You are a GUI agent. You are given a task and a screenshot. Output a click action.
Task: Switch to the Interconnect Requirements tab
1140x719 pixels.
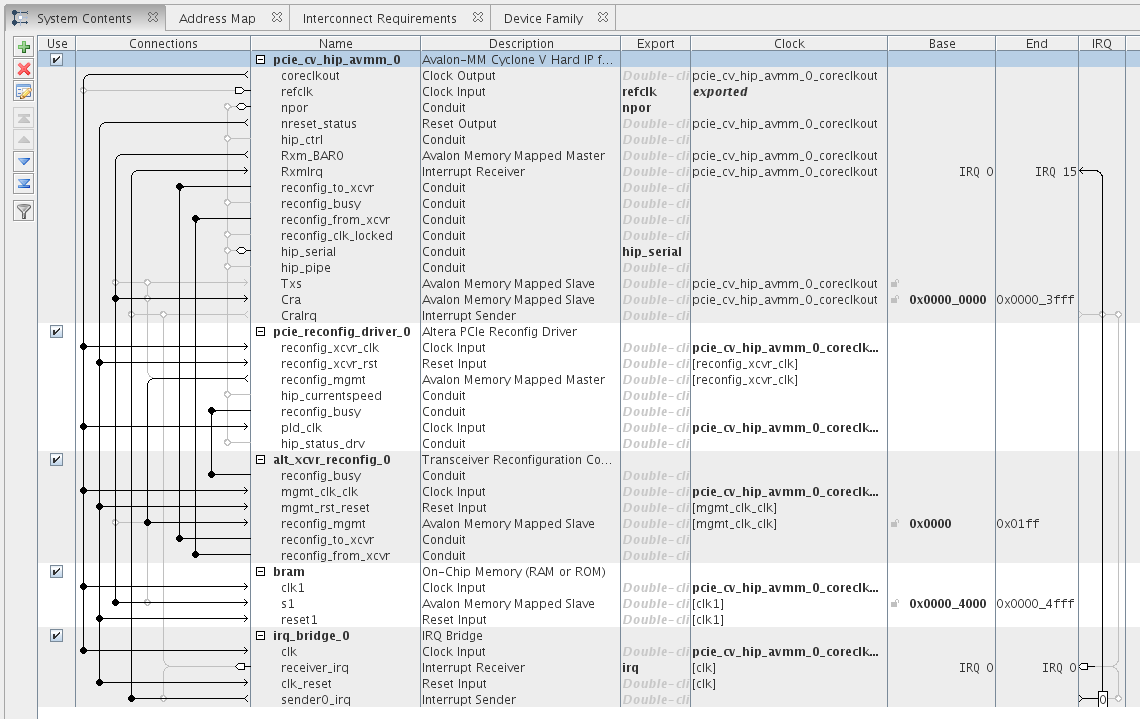(379, 18)
